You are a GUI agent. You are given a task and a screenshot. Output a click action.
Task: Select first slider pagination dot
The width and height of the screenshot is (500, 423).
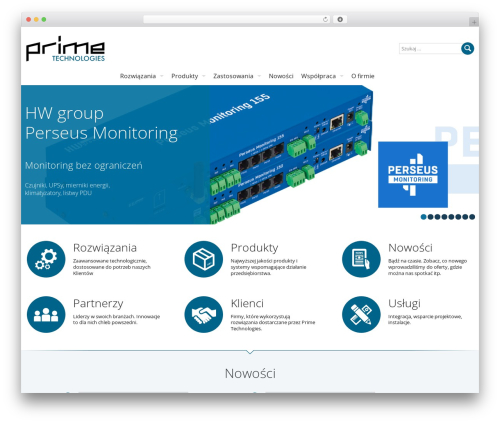(423, 217)
